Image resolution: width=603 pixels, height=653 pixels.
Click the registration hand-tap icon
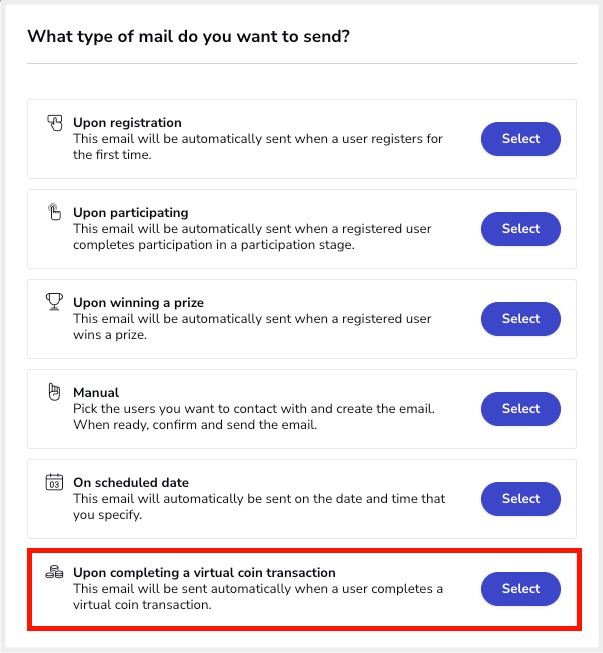coord(54,123)
